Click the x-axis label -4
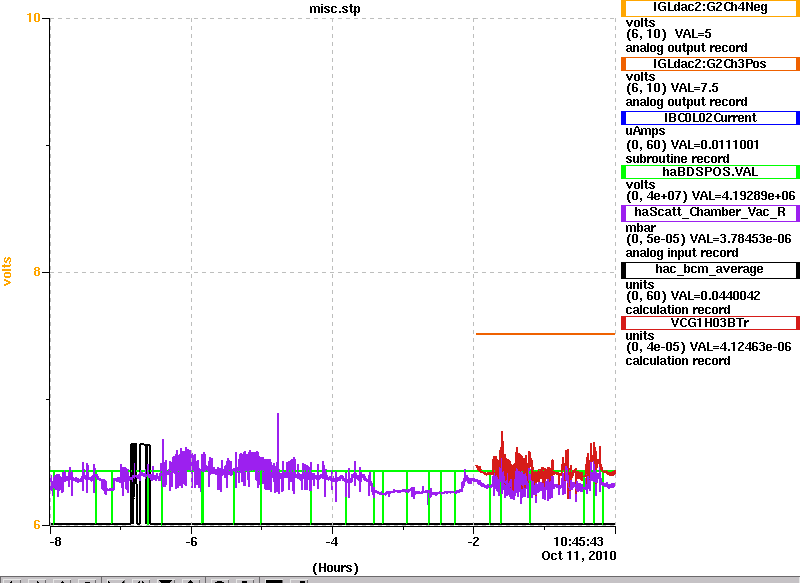800x583 pixels. (x=332, y=542)
